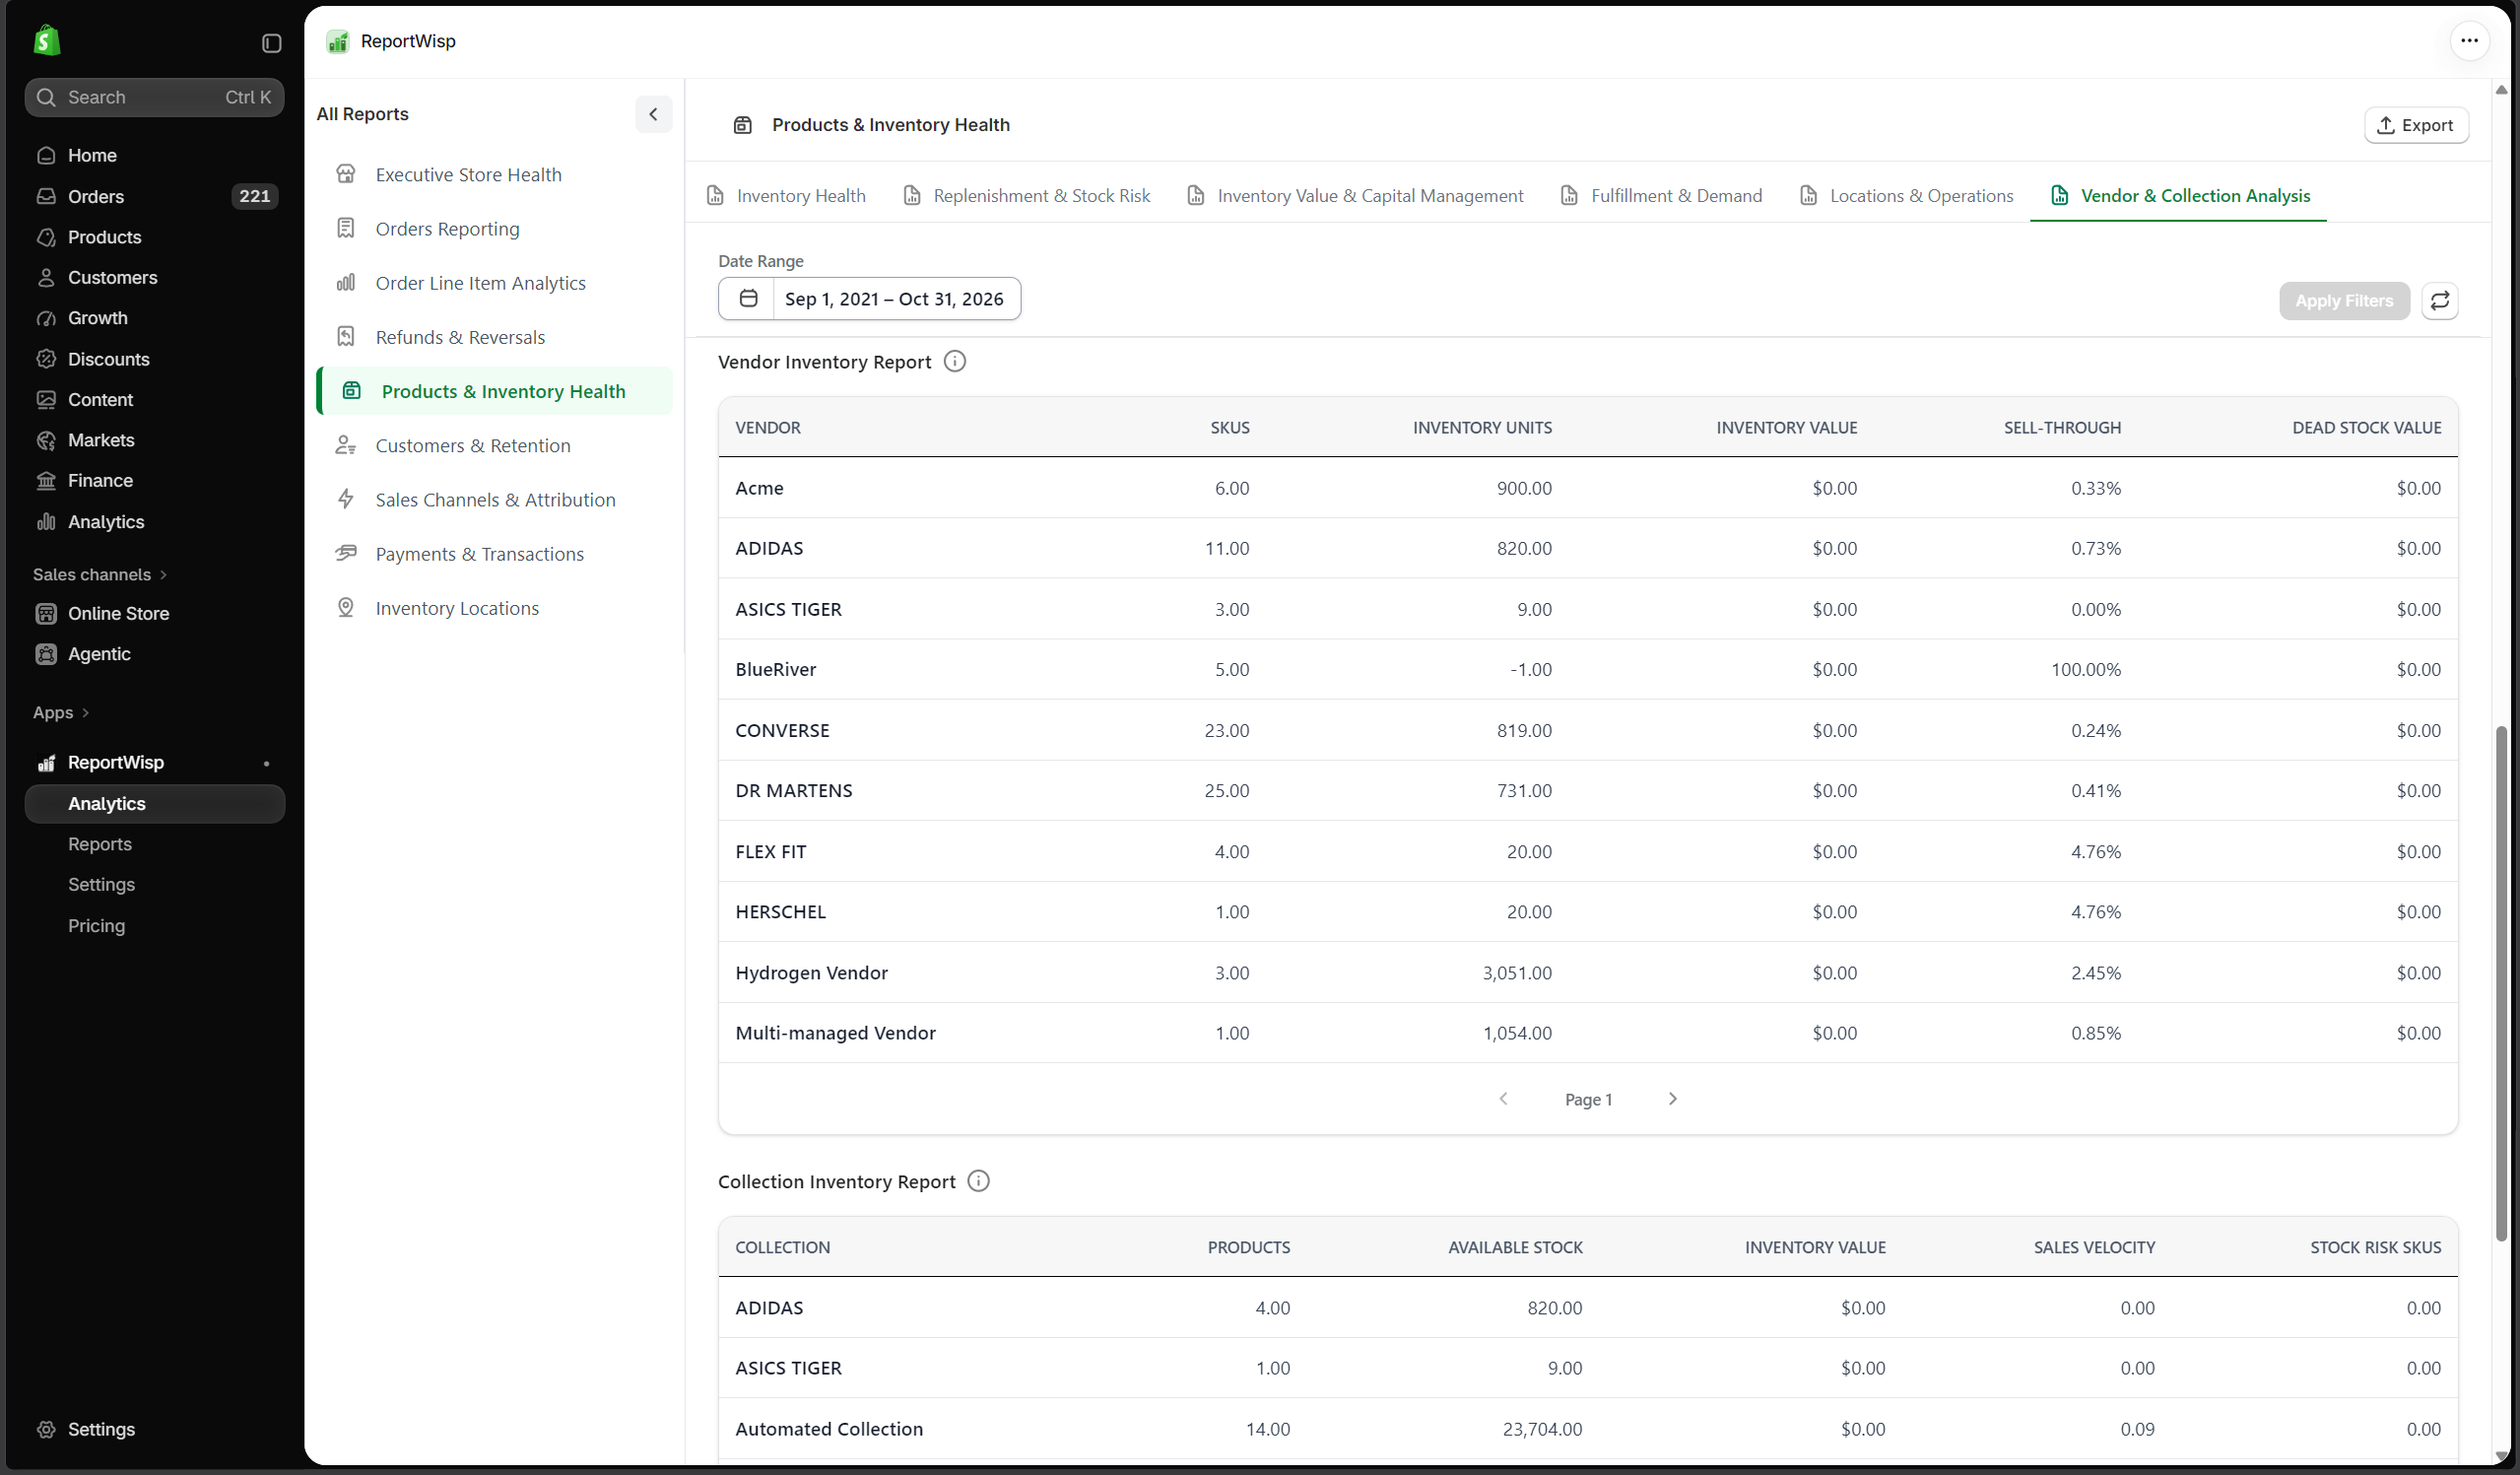Switch to Fulfillment & Demand tab
Screen dimensions: 2520x1475
(x=1662, y=196)
